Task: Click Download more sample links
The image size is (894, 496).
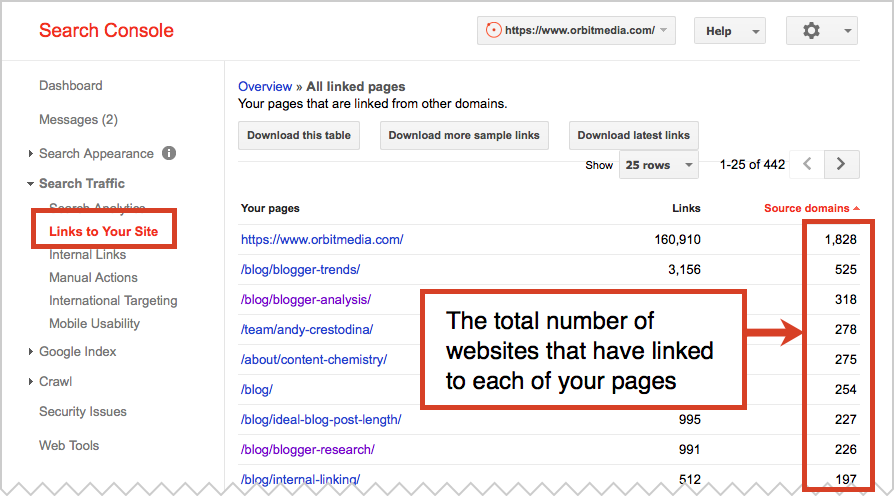Action: [464, 135]
